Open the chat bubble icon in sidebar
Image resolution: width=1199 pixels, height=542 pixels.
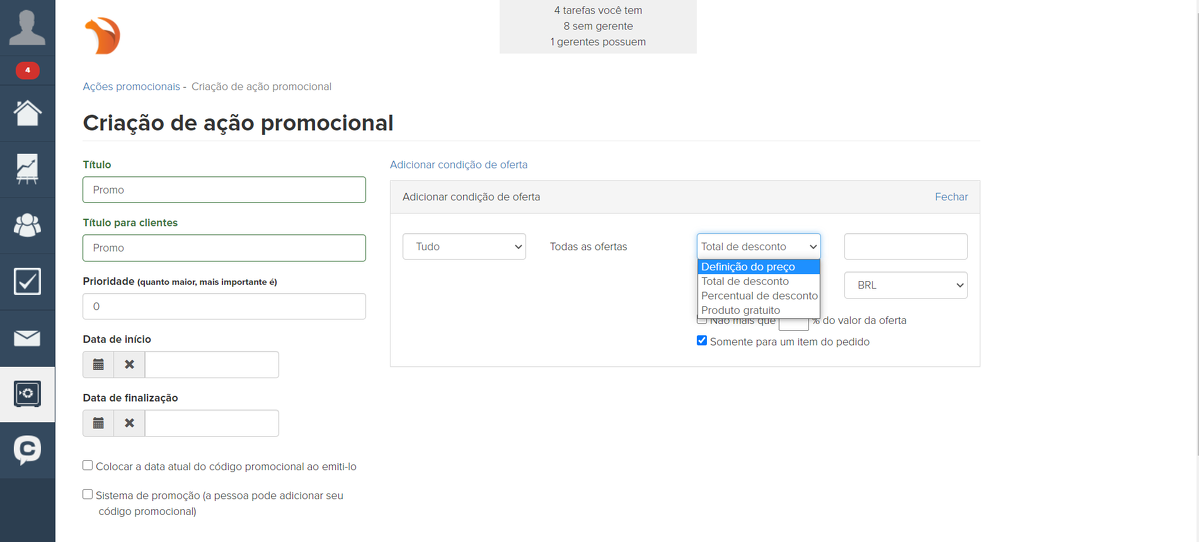(27, 451)
